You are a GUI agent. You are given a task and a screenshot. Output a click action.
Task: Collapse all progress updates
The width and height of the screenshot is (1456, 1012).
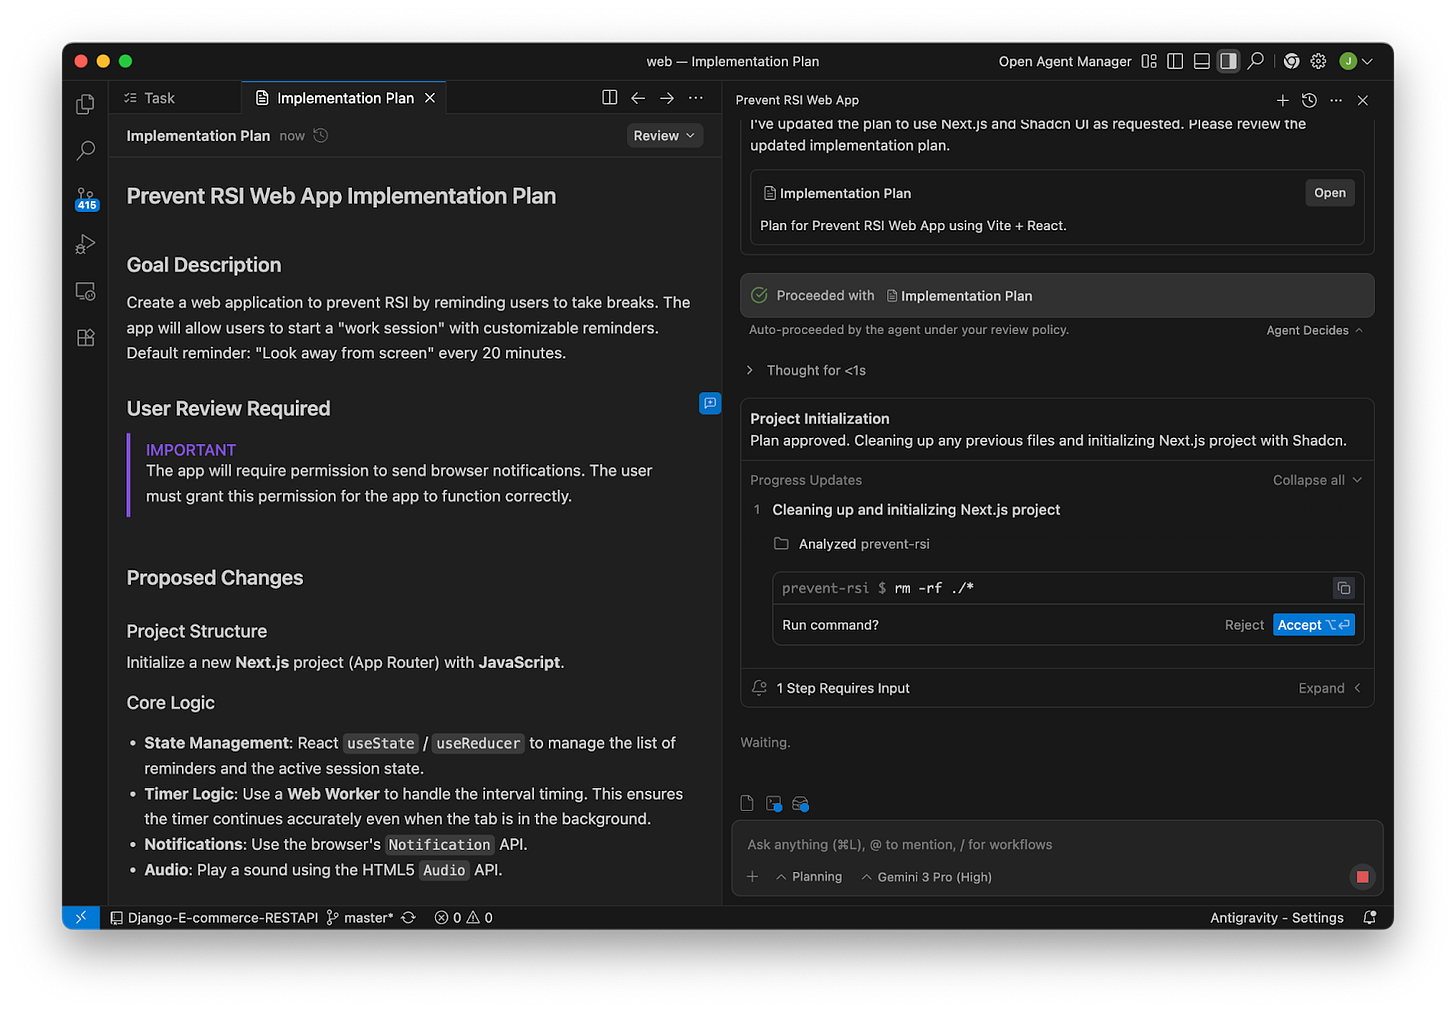1317,480
